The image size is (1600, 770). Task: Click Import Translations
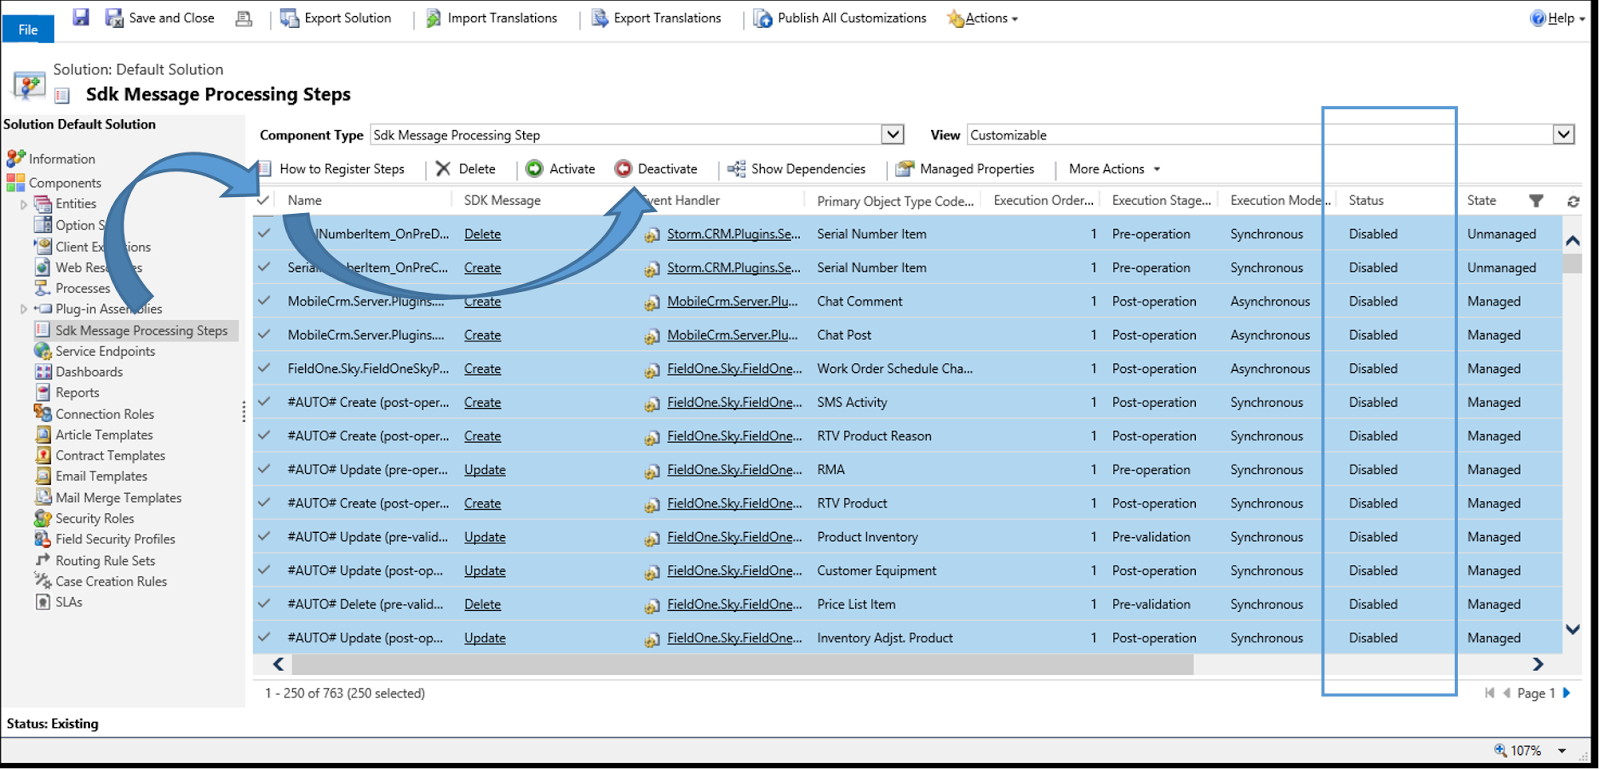(x=492, y=18)
